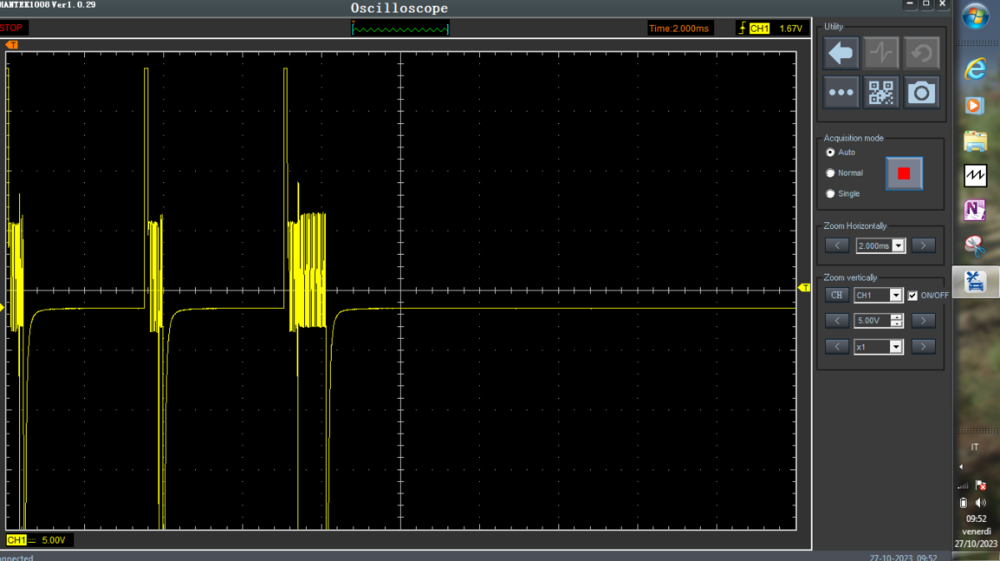
Task: Select Normal acquisition mode
Action: click(x=830, y=173)
